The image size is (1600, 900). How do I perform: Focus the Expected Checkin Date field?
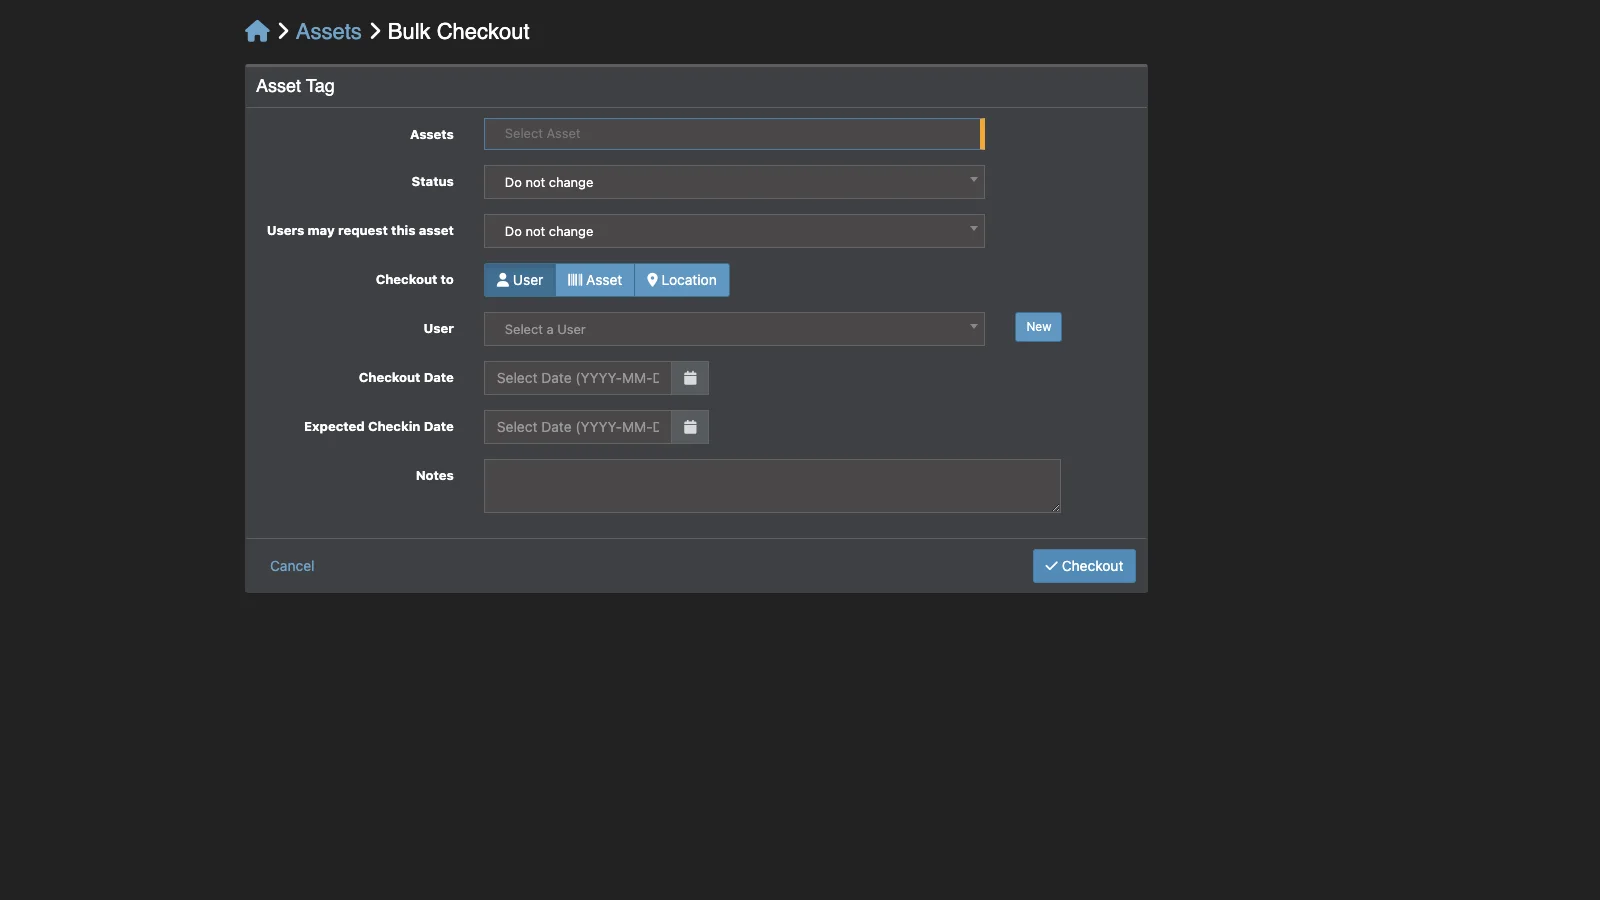[x=578, y=427]
